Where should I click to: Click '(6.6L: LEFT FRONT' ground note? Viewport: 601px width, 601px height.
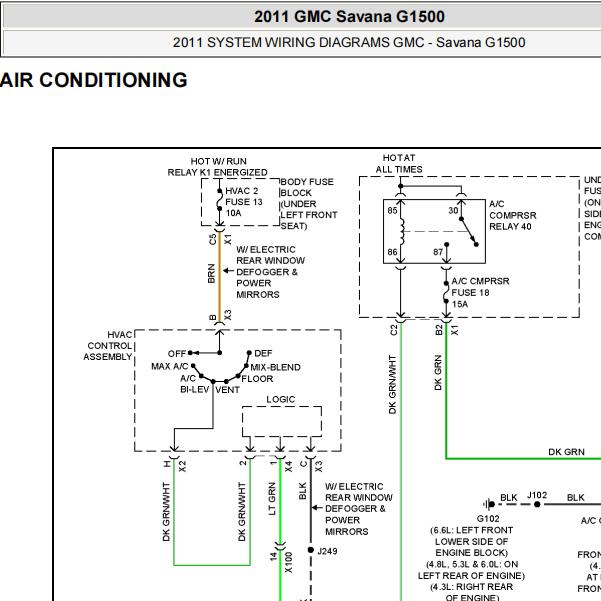click(471, 530)
